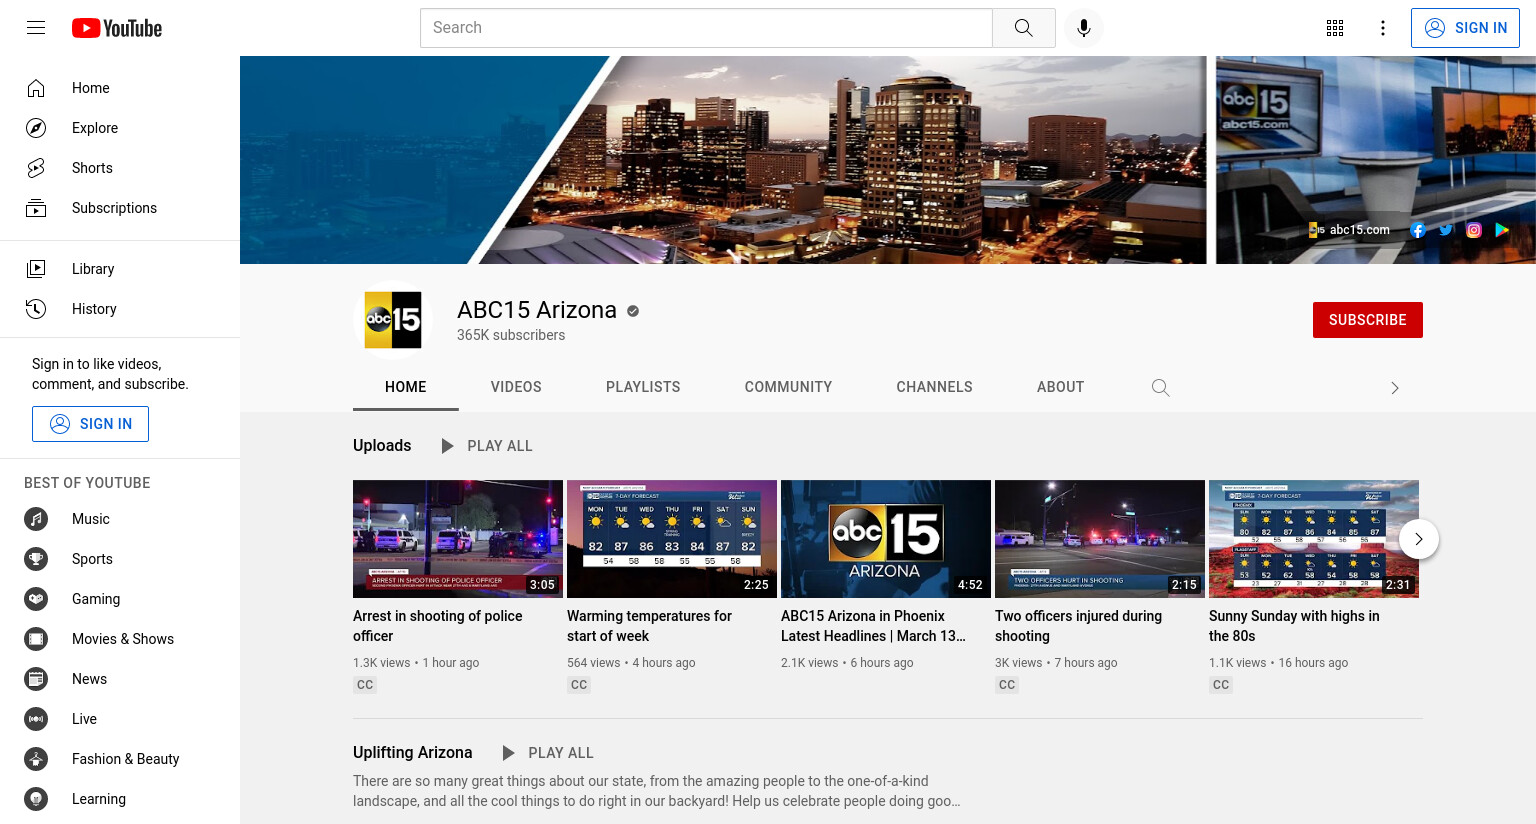Search within the ABC15 channel
The image size is (1536, 824).
point(1160,387)
